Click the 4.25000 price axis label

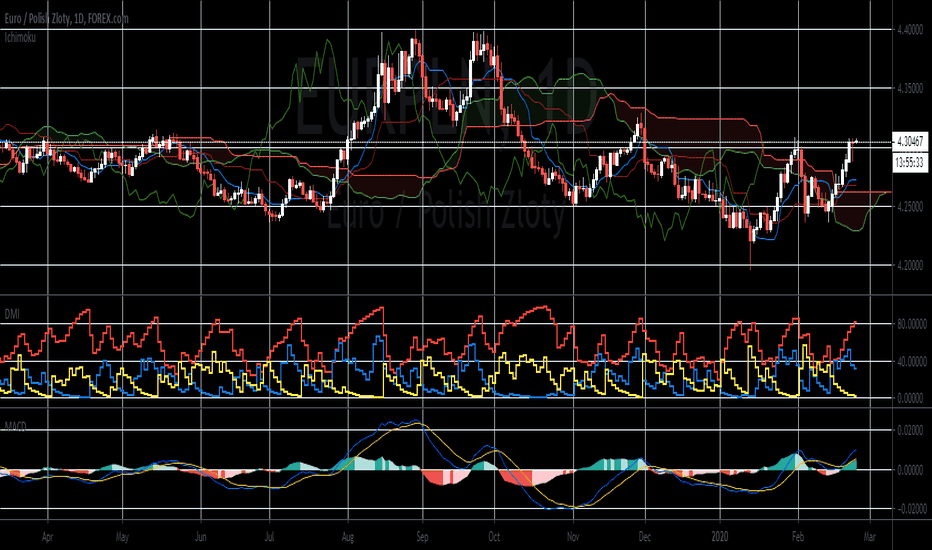[x=911, y=206]
